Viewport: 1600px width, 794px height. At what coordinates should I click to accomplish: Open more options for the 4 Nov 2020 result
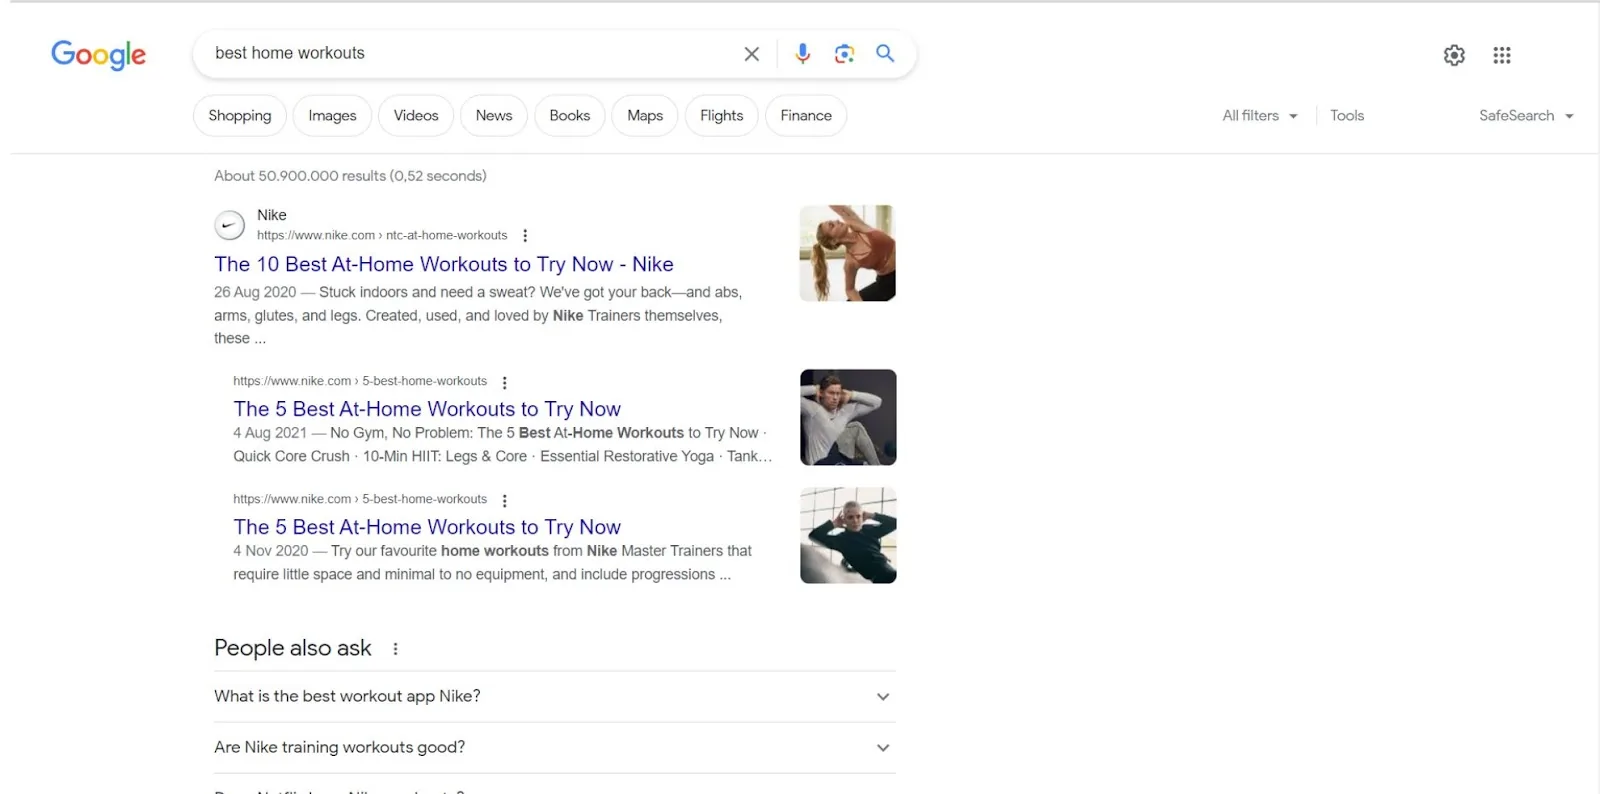point(504,500)
